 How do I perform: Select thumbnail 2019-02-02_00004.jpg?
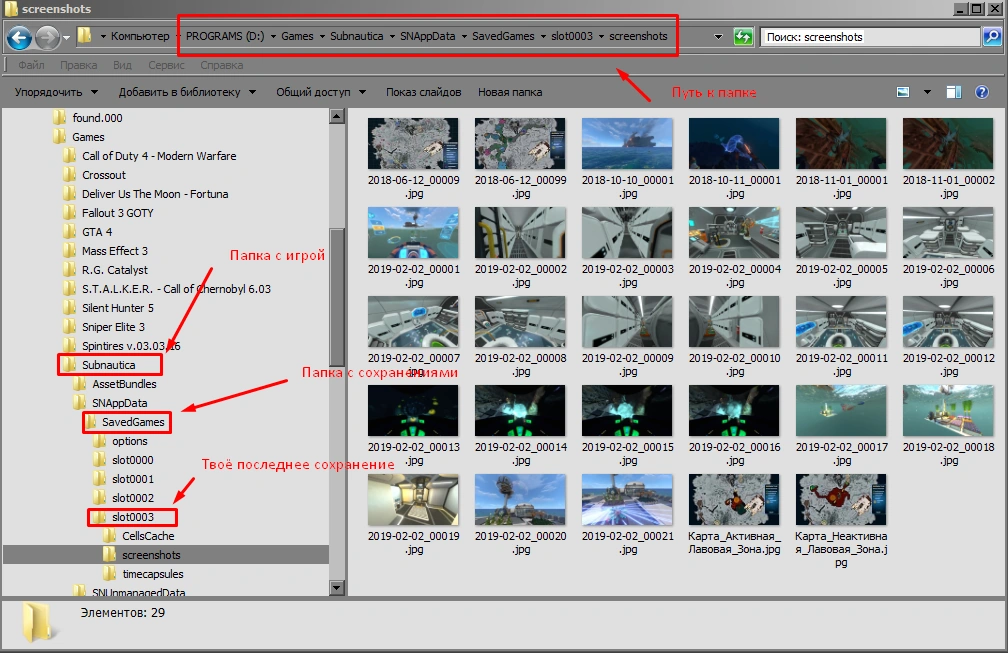(x=734, y=233)
